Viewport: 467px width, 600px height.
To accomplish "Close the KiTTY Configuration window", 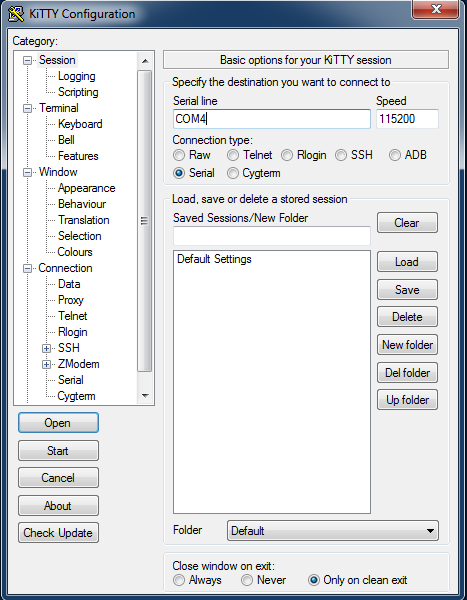I will point(435,9).
